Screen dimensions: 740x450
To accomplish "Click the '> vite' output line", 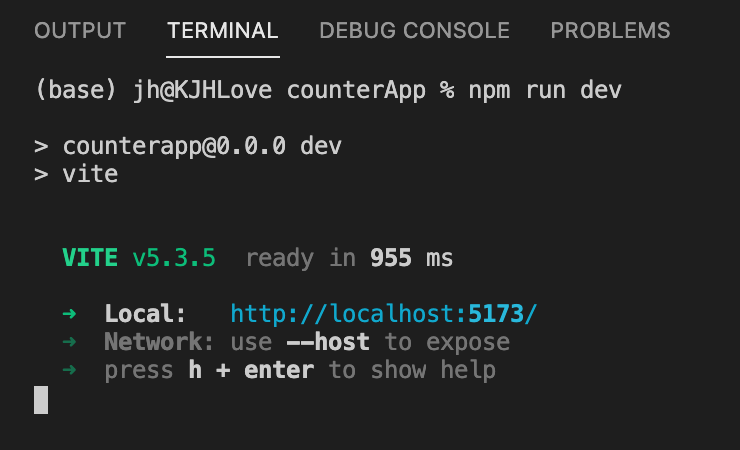I will point(76,174).
